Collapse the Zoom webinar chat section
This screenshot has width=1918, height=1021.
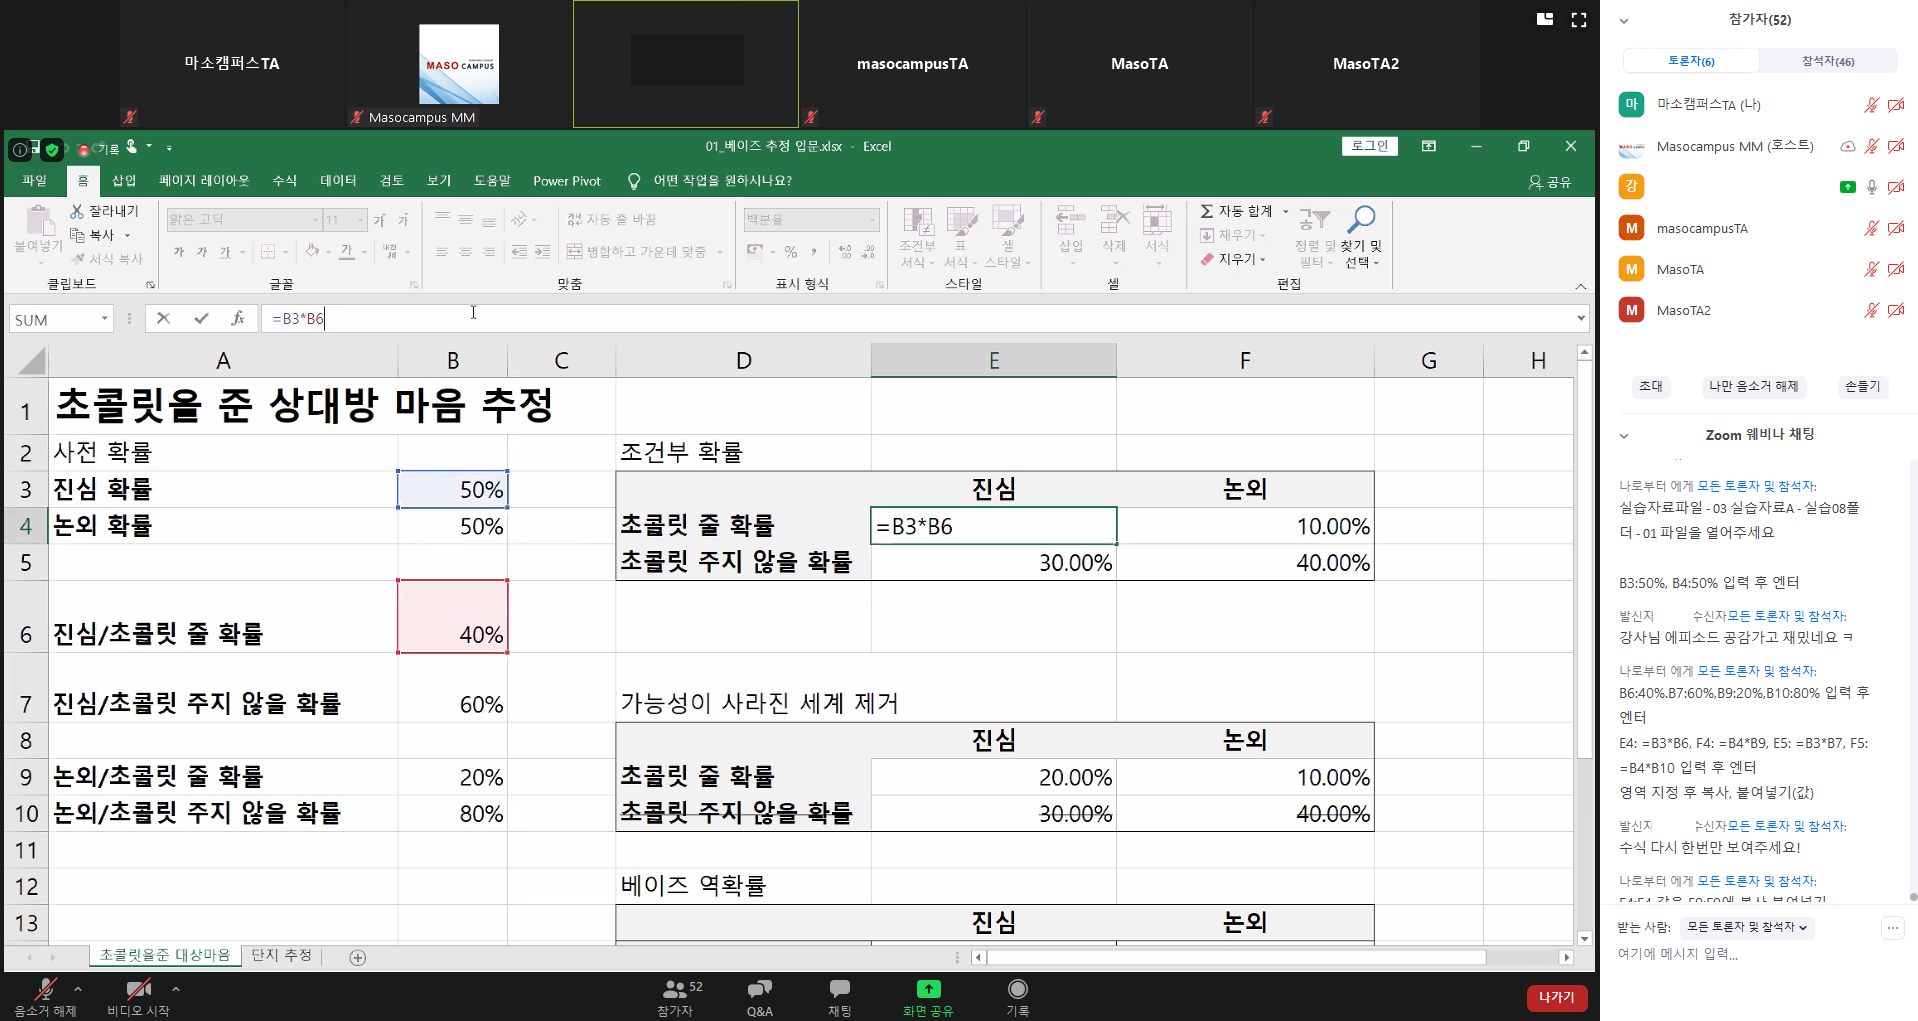(x=1624, y=435)
